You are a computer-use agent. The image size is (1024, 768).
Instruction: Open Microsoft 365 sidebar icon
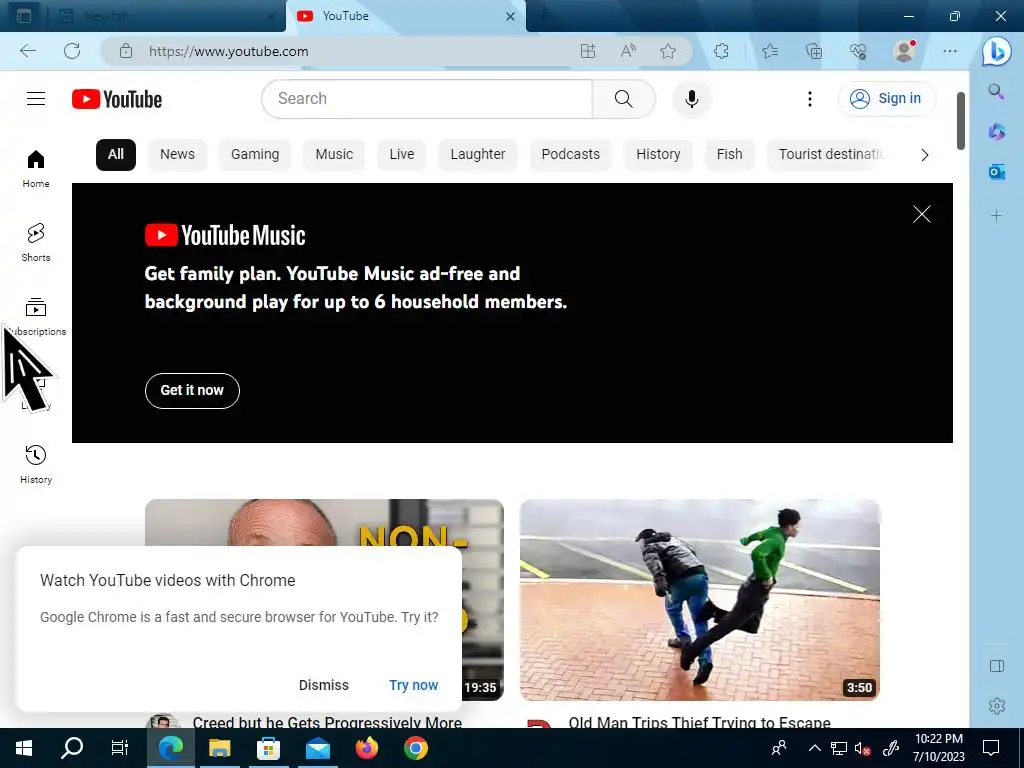tap(996, 132)
